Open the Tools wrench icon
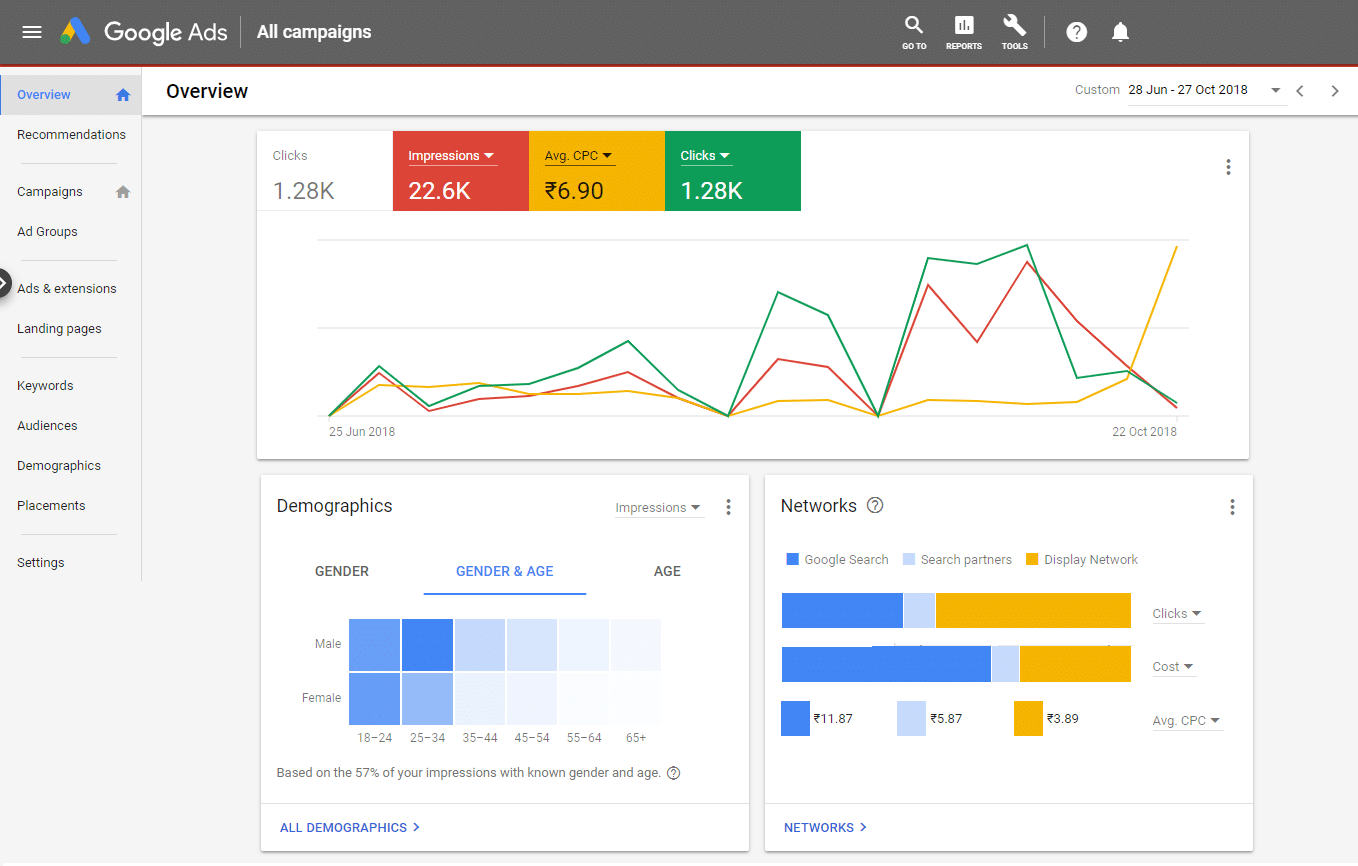The image size is (1358, 866). pos(1014,32)
